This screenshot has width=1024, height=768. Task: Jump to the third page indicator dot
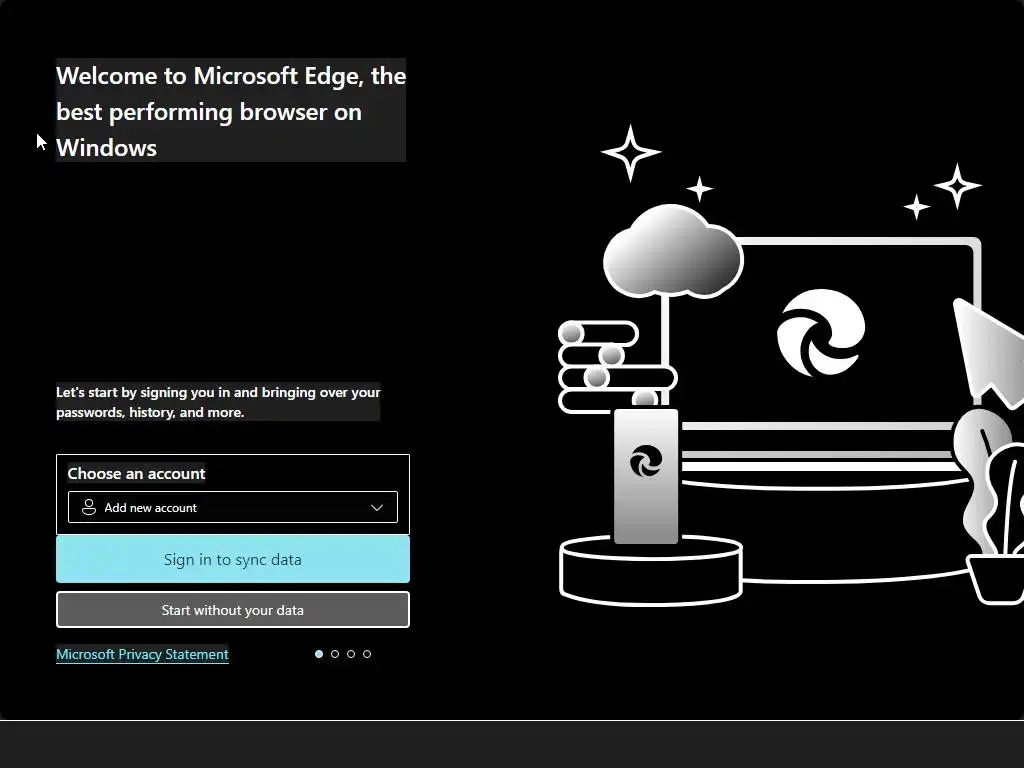(x=351, y=654)
